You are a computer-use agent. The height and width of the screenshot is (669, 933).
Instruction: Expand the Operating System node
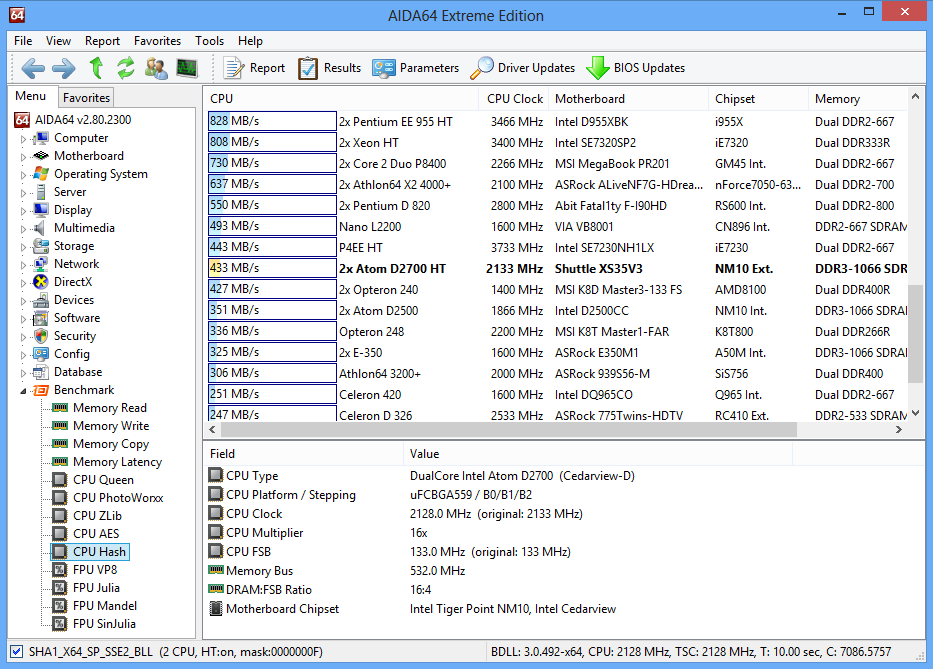click(23, 175)
